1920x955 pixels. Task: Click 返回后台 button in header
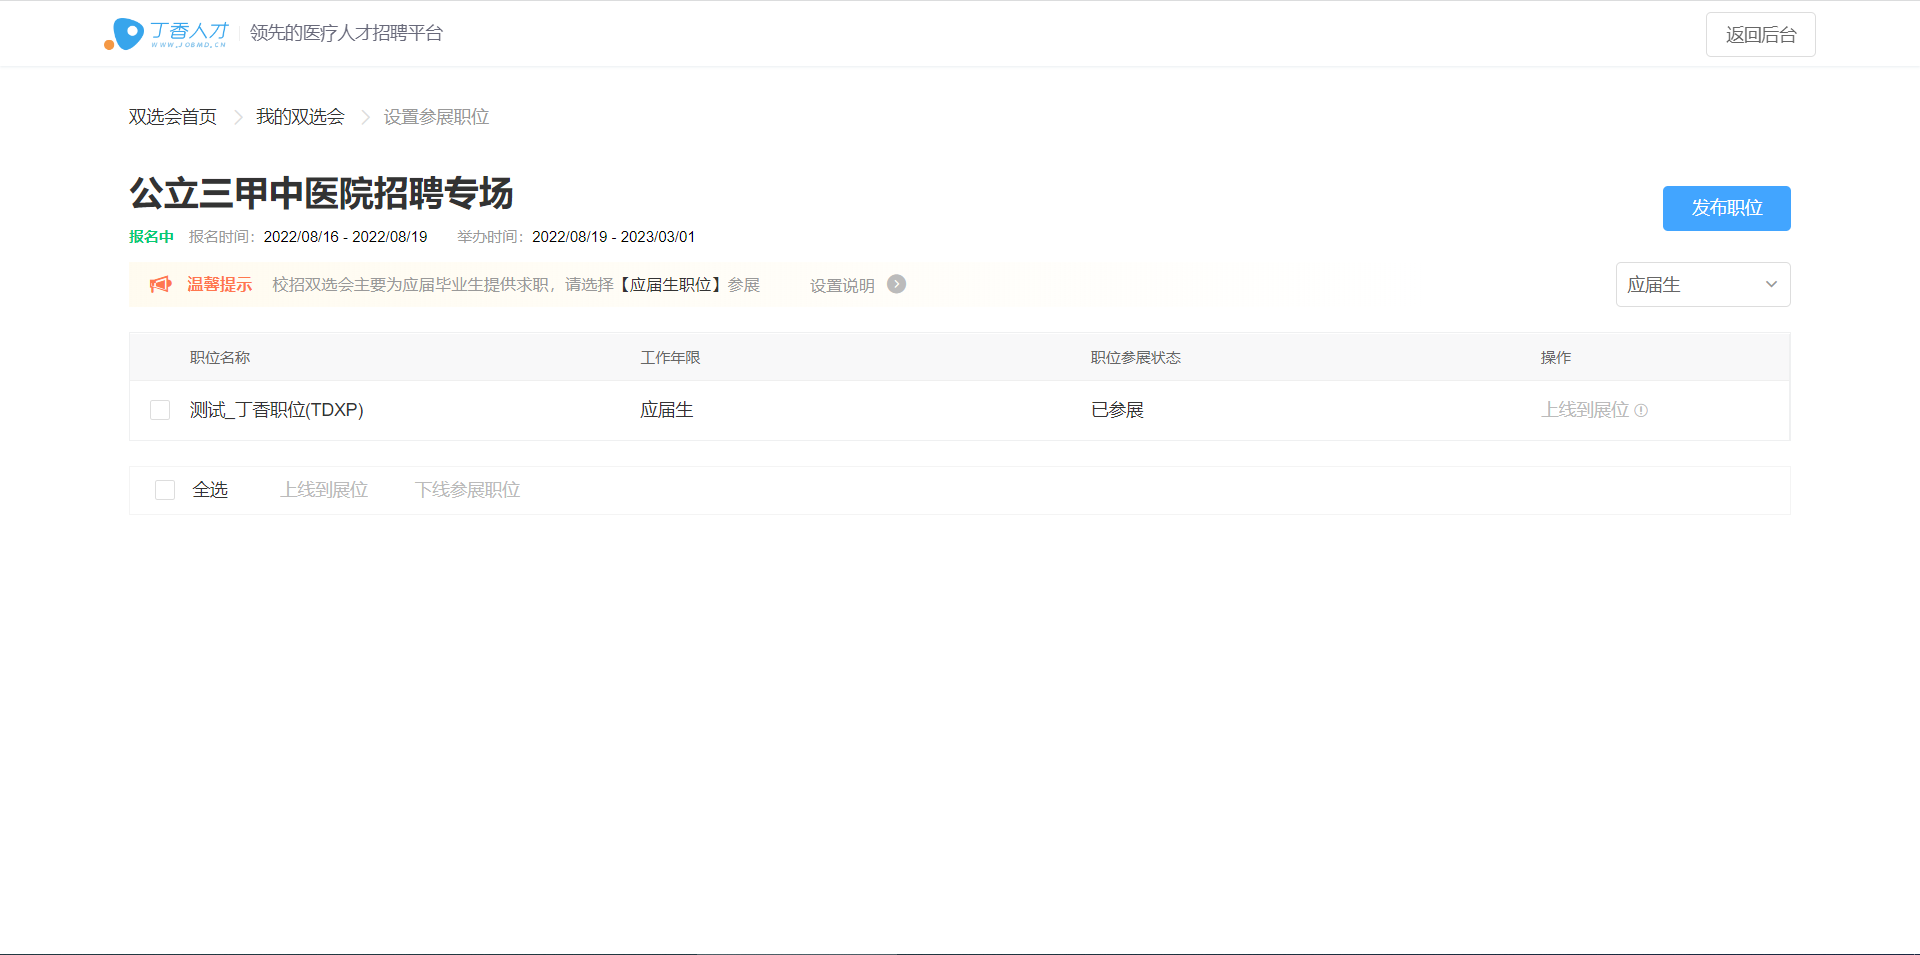click(1760, 35)
